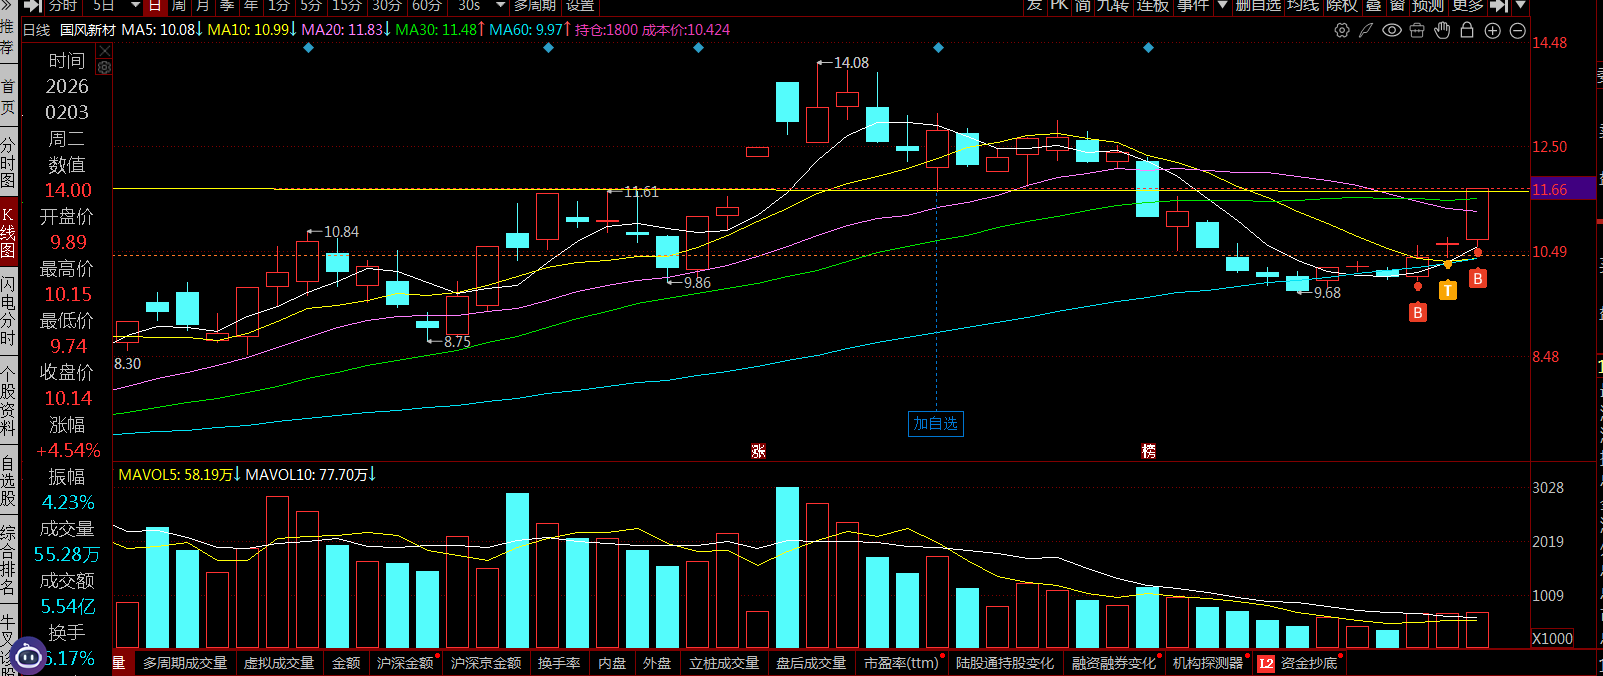Switch to 分时 intraday view

pos(62,5)
